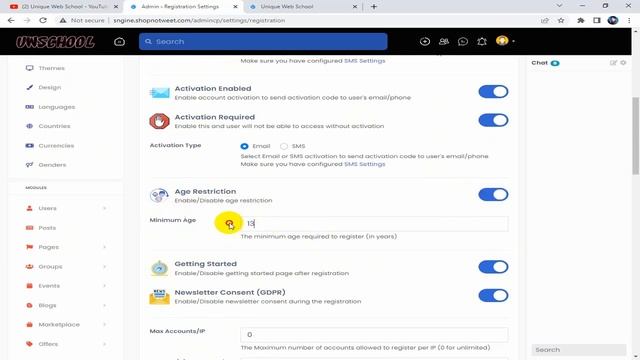The width and height of the screenshot is (640, 360).
Task: Click the UWSCHOOL logo
Action: [55, 42]
